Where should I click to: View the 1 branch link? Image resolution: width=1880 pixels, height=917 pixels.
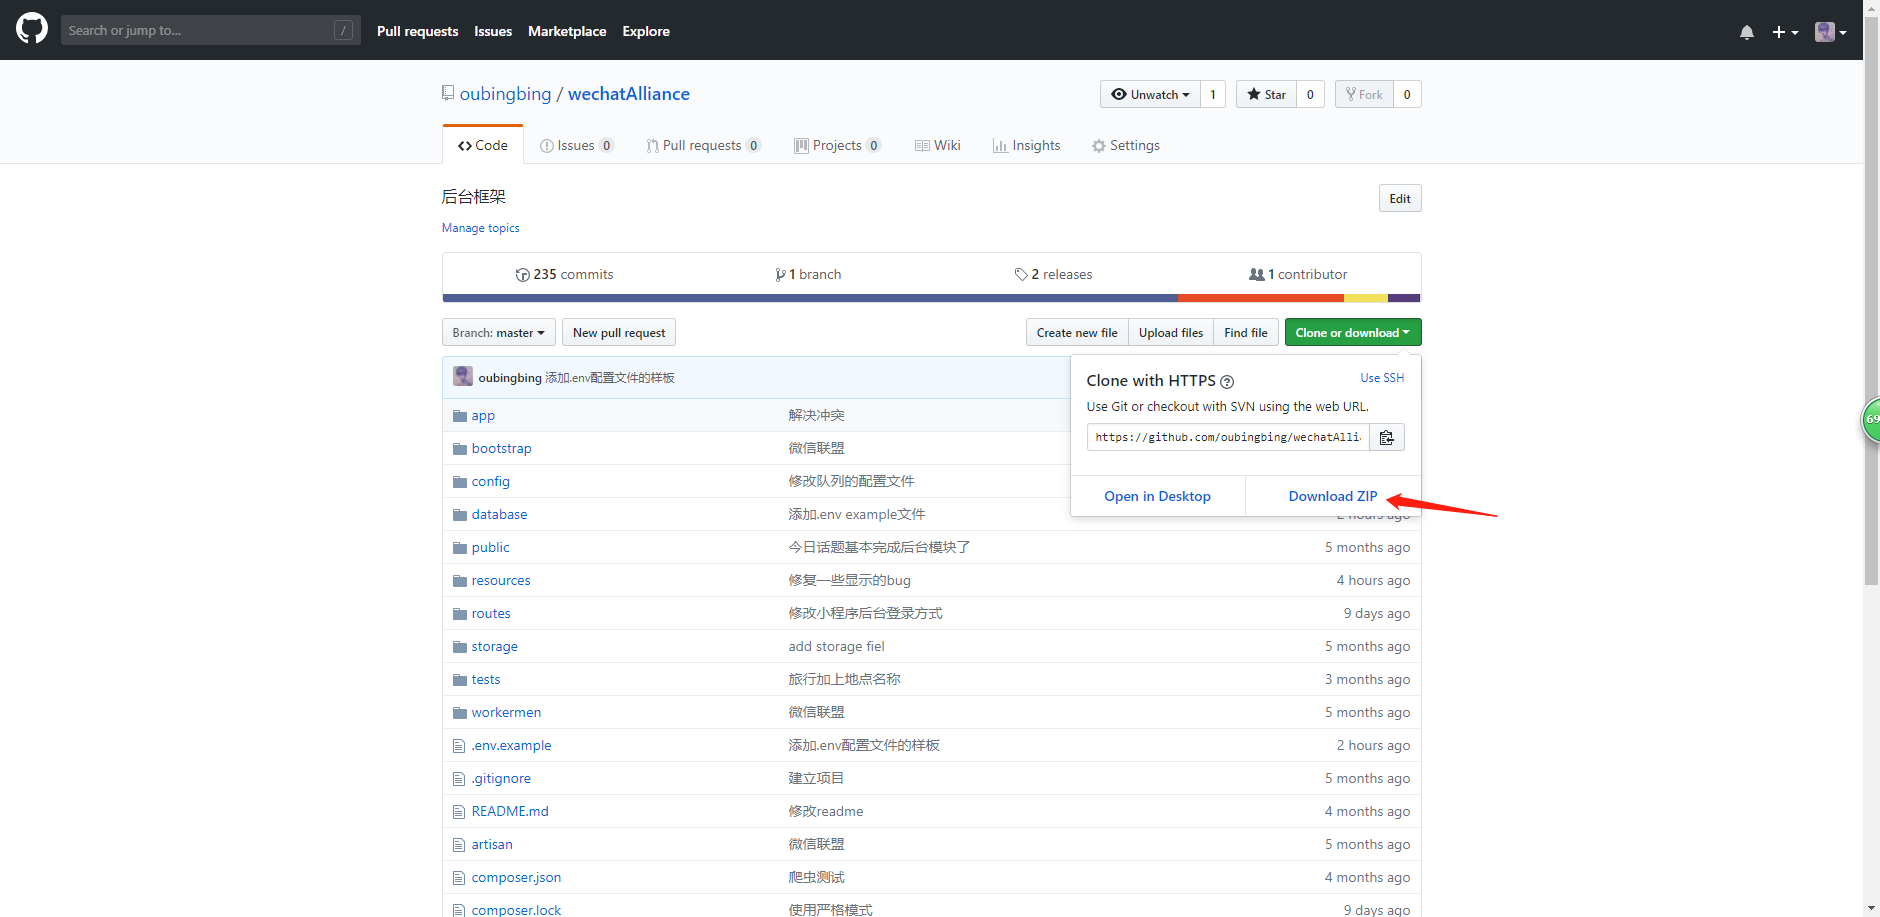click(808, 274)
